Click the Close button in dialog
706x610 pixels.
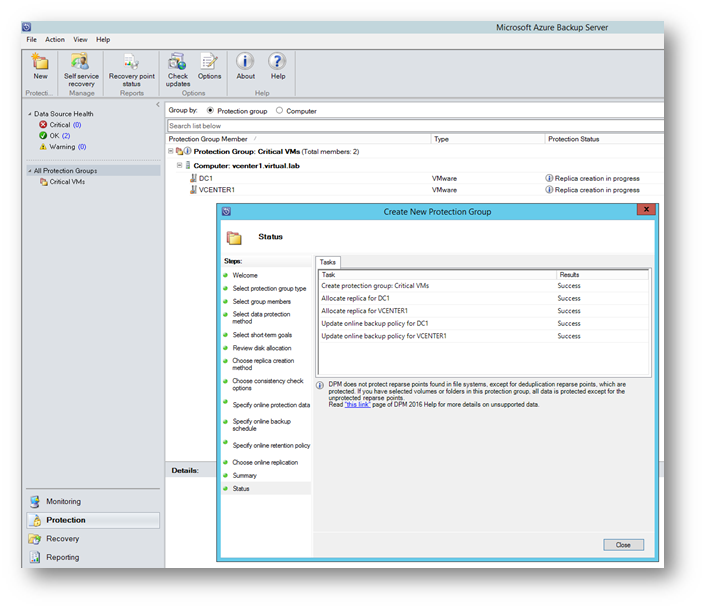click(623, 545)
